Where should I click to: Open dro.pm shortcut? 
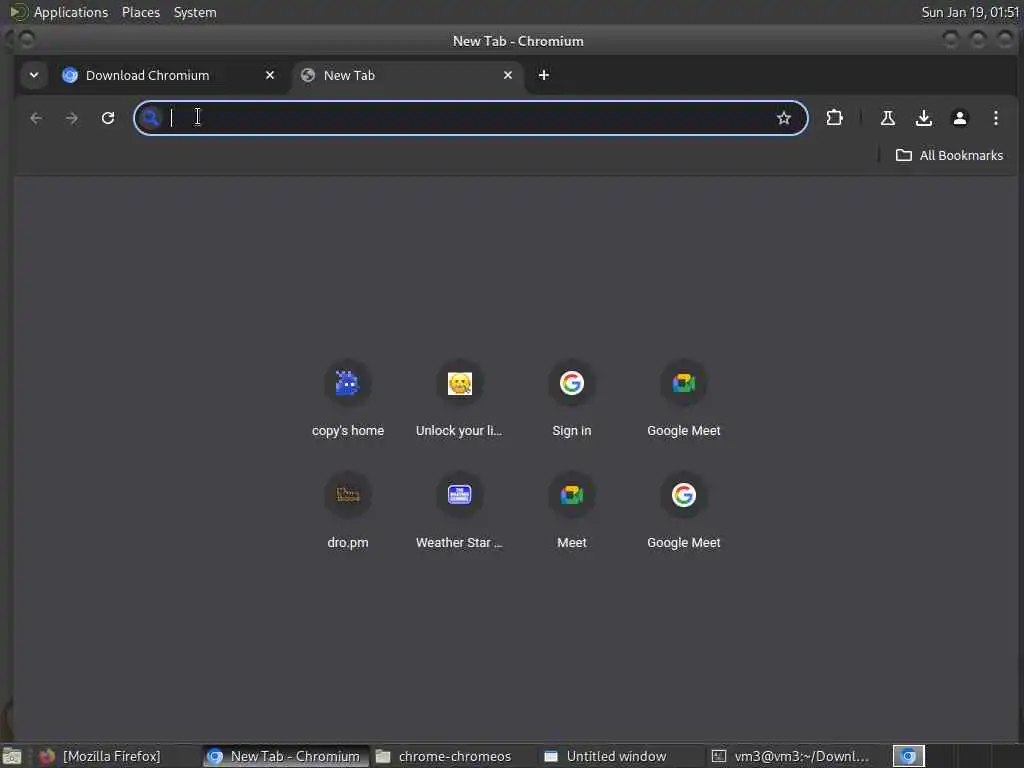pos(347,511)
